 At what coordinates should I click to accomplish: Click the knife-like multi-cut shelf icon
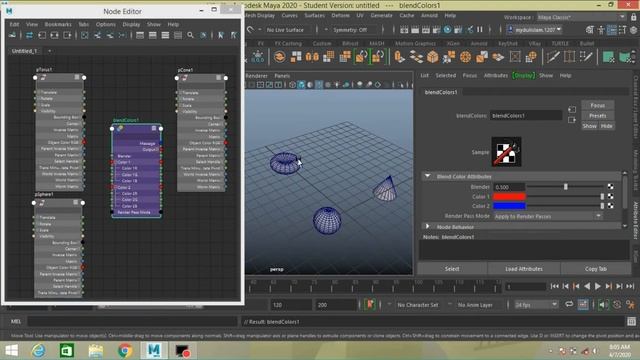[x=553, y=57]
